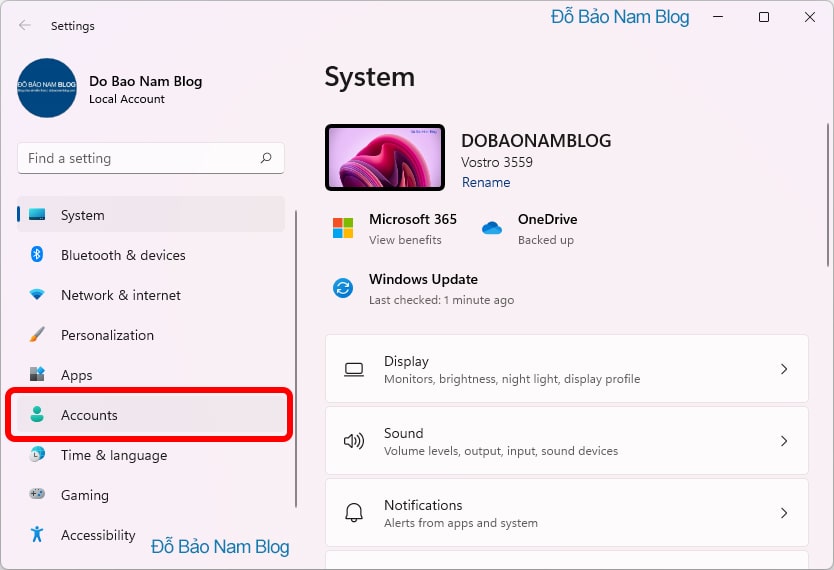Click the Microsoft 365 logo icon
The image size is (834, 570).
tap(343, 228)
